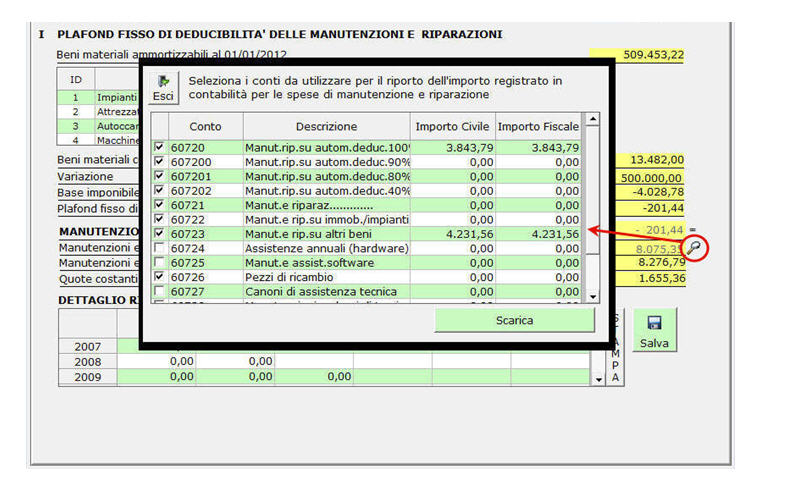
Task: Click the Importo Fiscale column header
Action: 538,127
